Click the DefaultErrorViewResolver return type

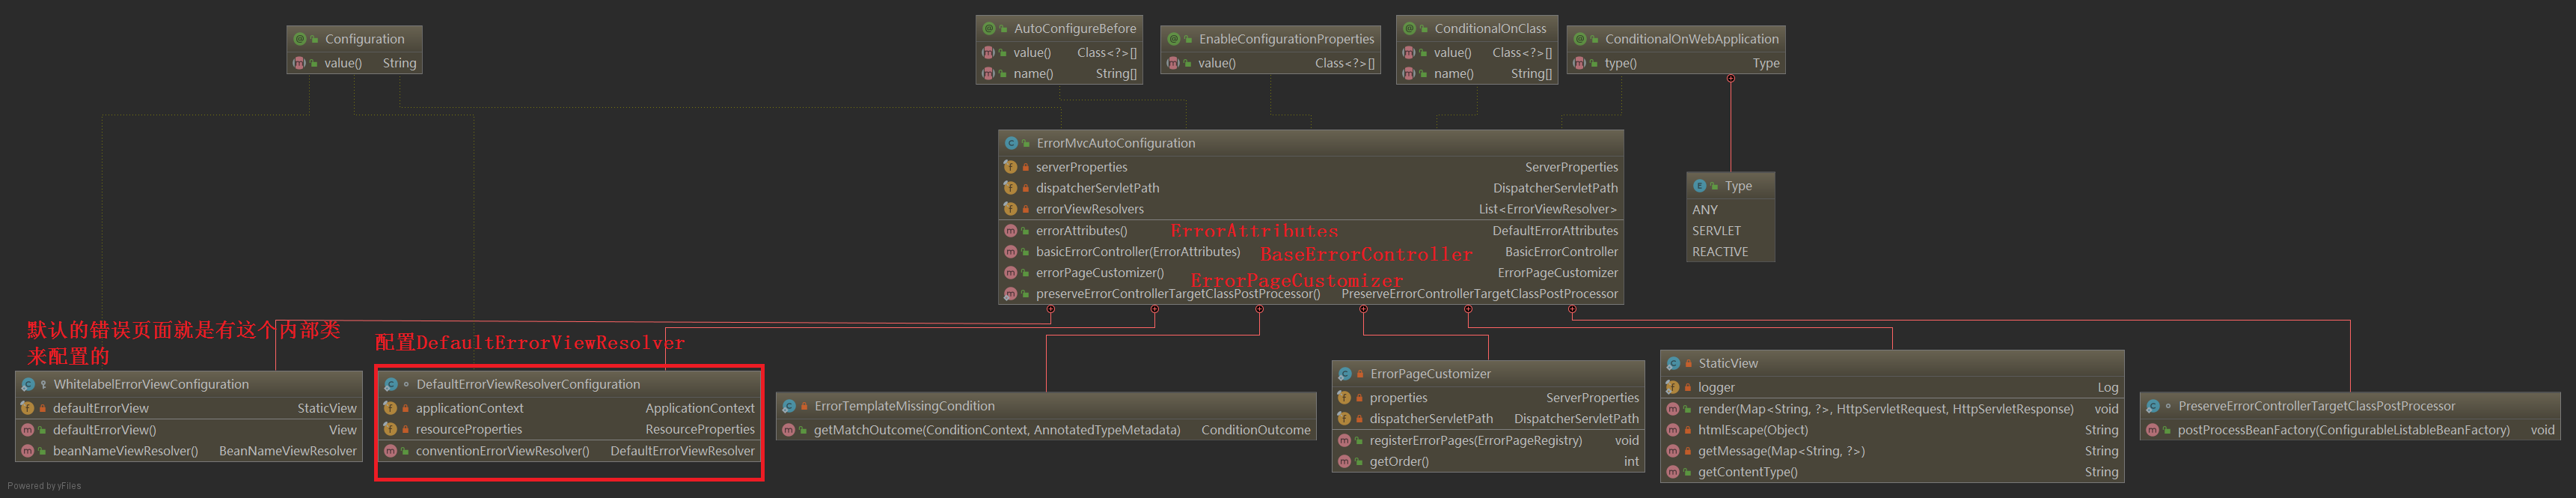point(682,452)
